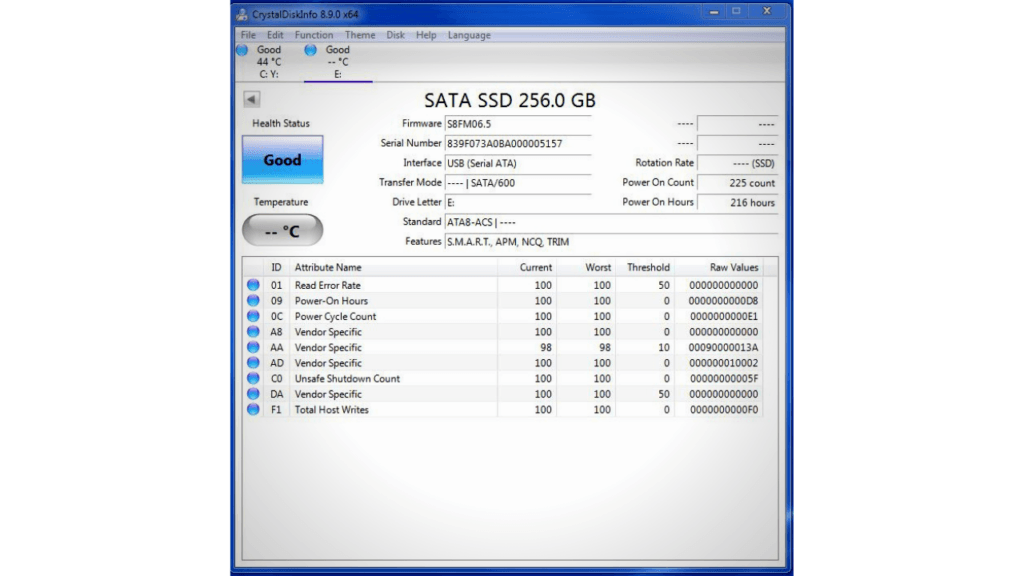Viewport: 1024px width, 576px height.
Task: Click the Rotation Rate value field
Action: [x=737, y=163]
